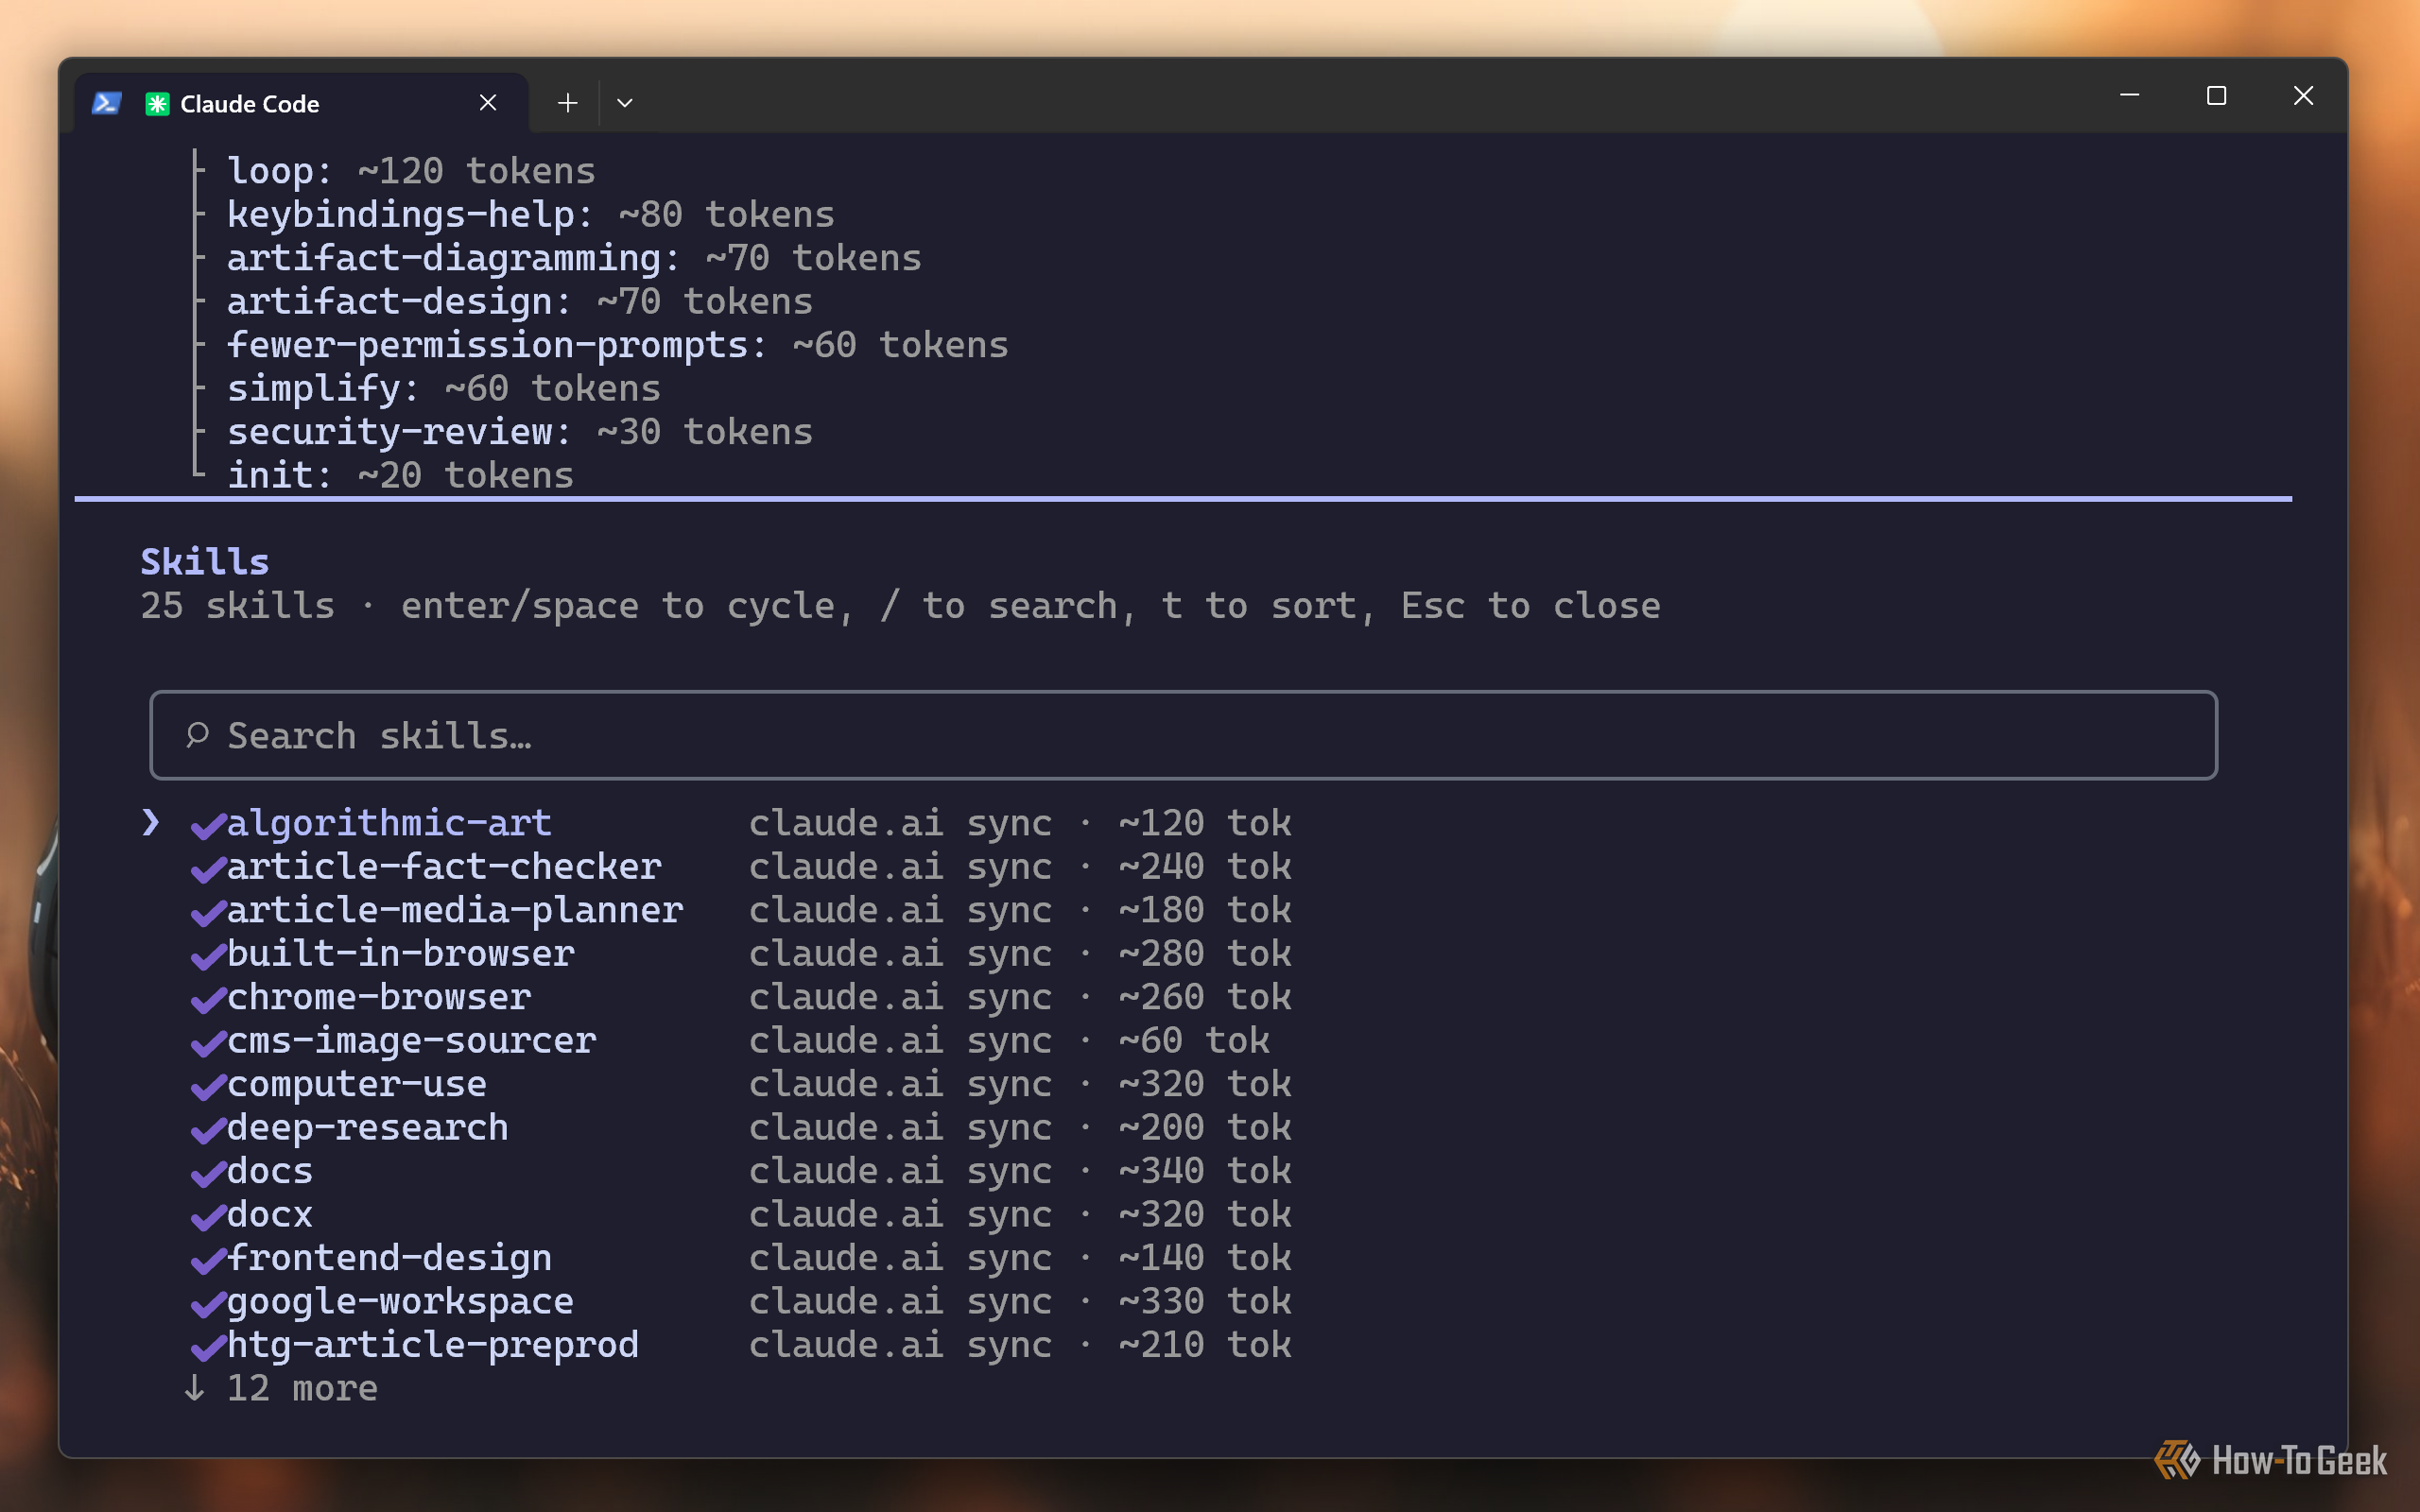2420x1512 pixels.
Task: Click the magnifier icon in skills search
Action: [x=197, y=735]
